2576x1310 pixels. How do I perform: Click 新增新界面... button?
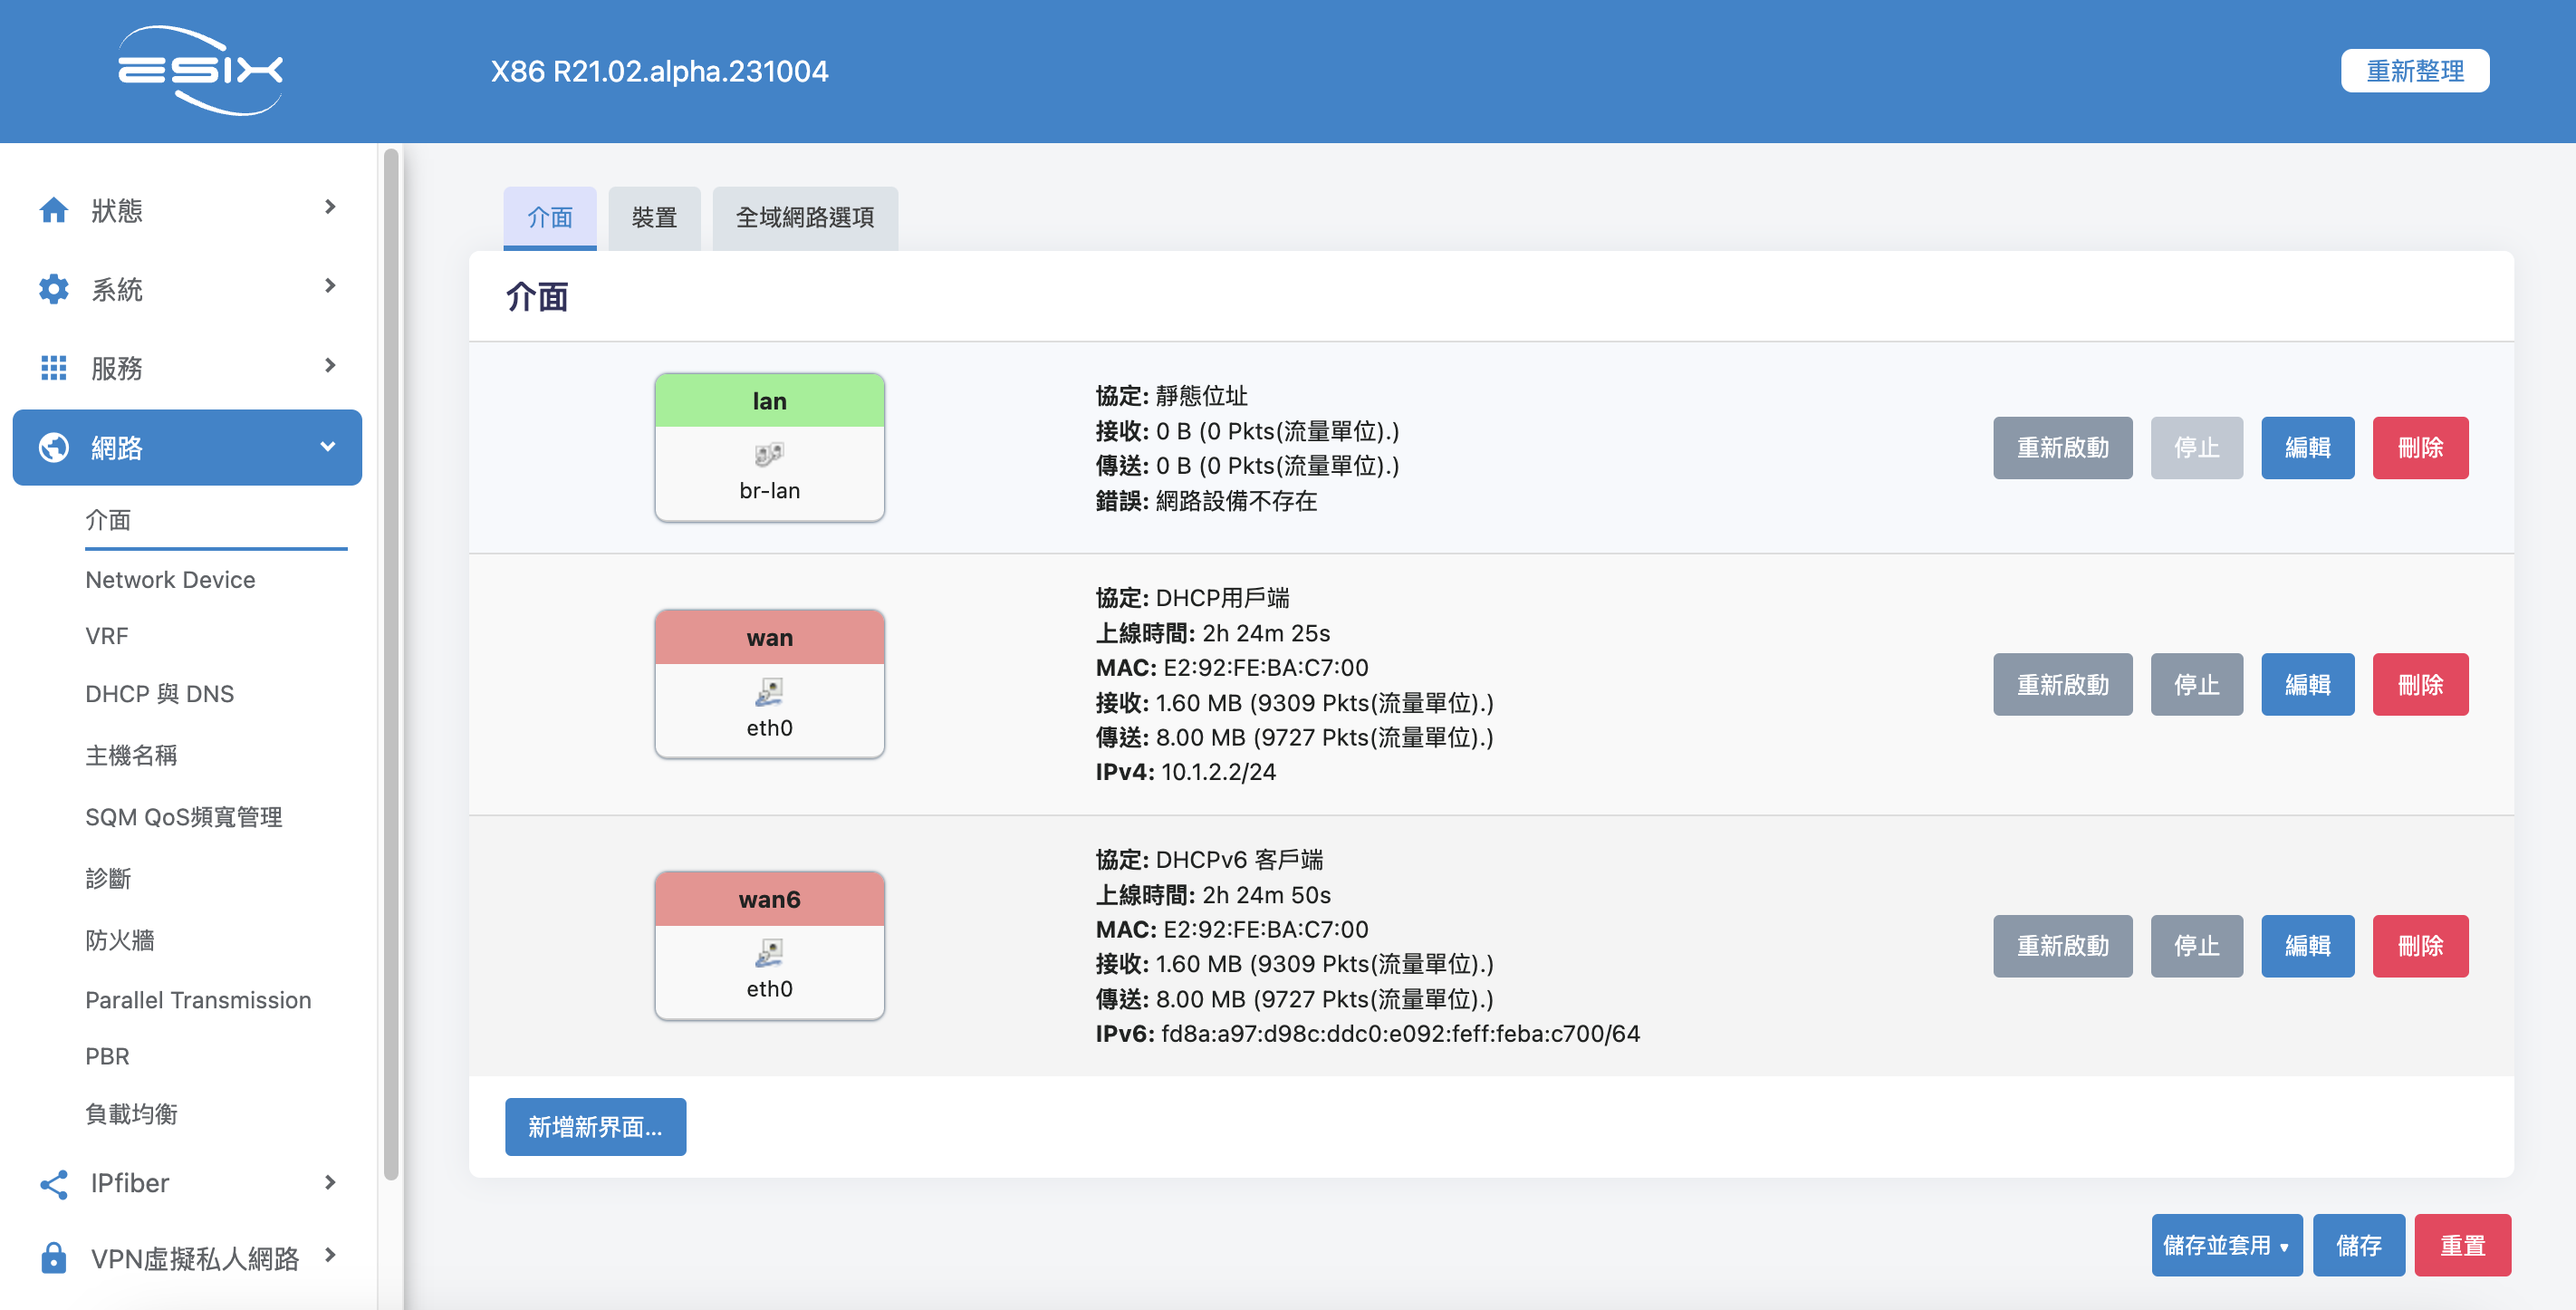pyautogui.click(x=595, y=1127)
